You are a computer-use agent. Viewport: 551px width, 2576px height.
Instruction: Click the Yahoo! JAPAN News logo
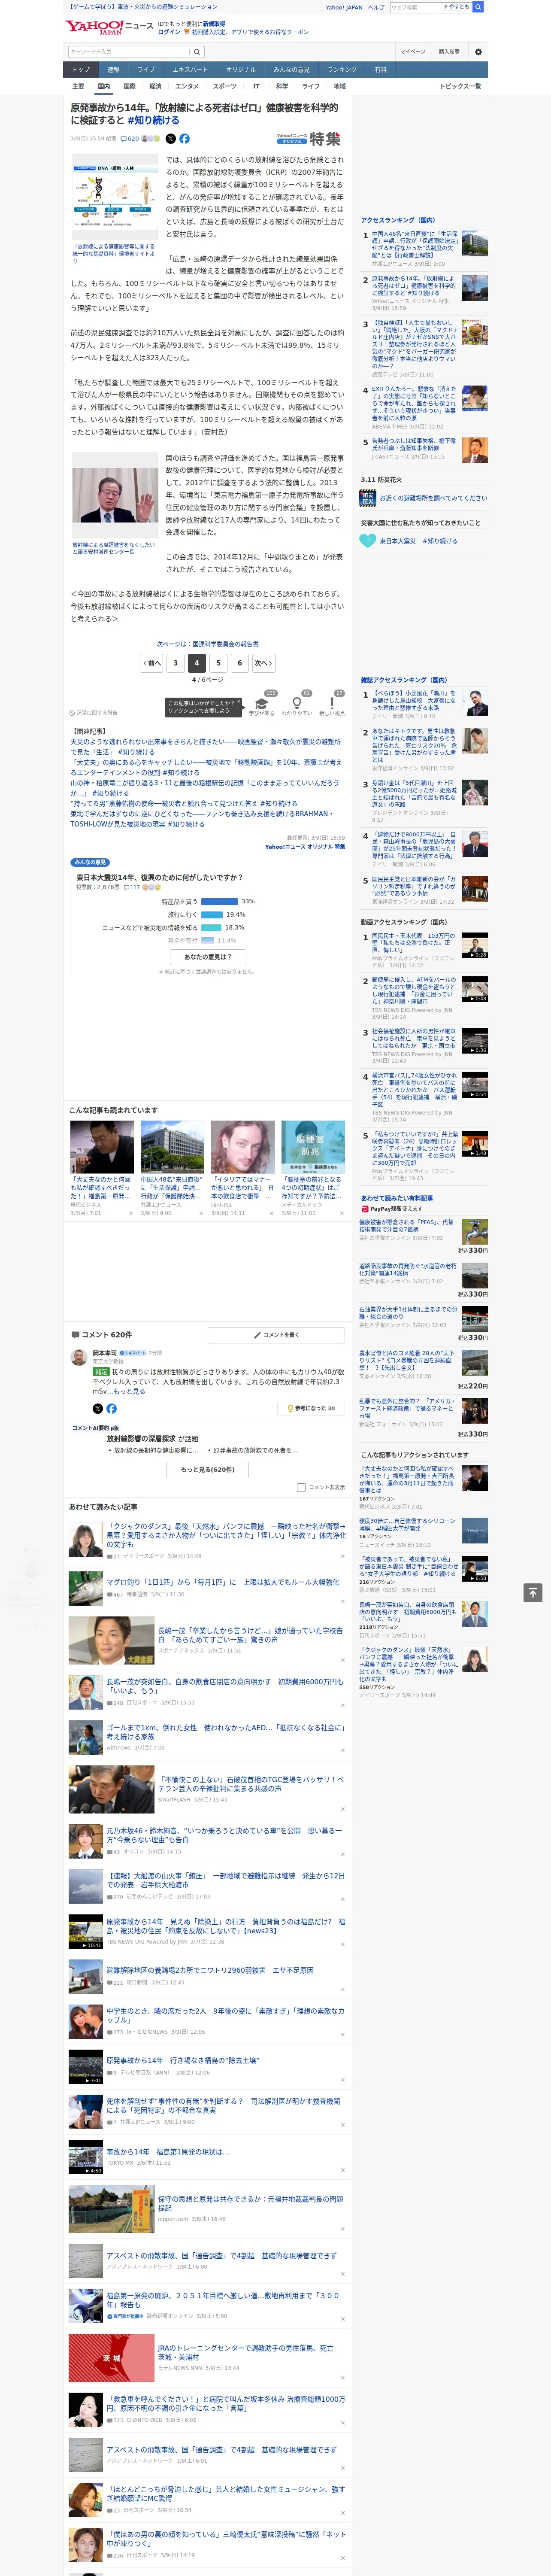coord(109,26)
